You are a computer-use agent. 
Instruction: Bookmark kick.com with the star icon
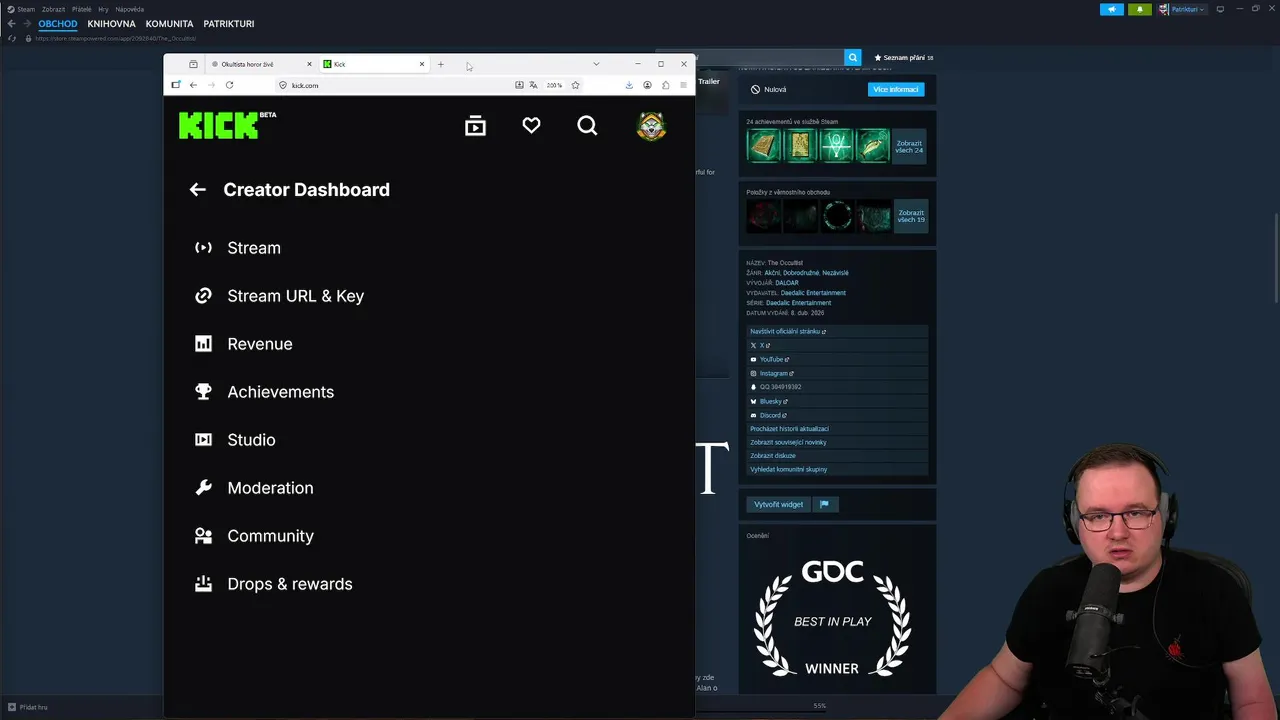tap(575, 85)
